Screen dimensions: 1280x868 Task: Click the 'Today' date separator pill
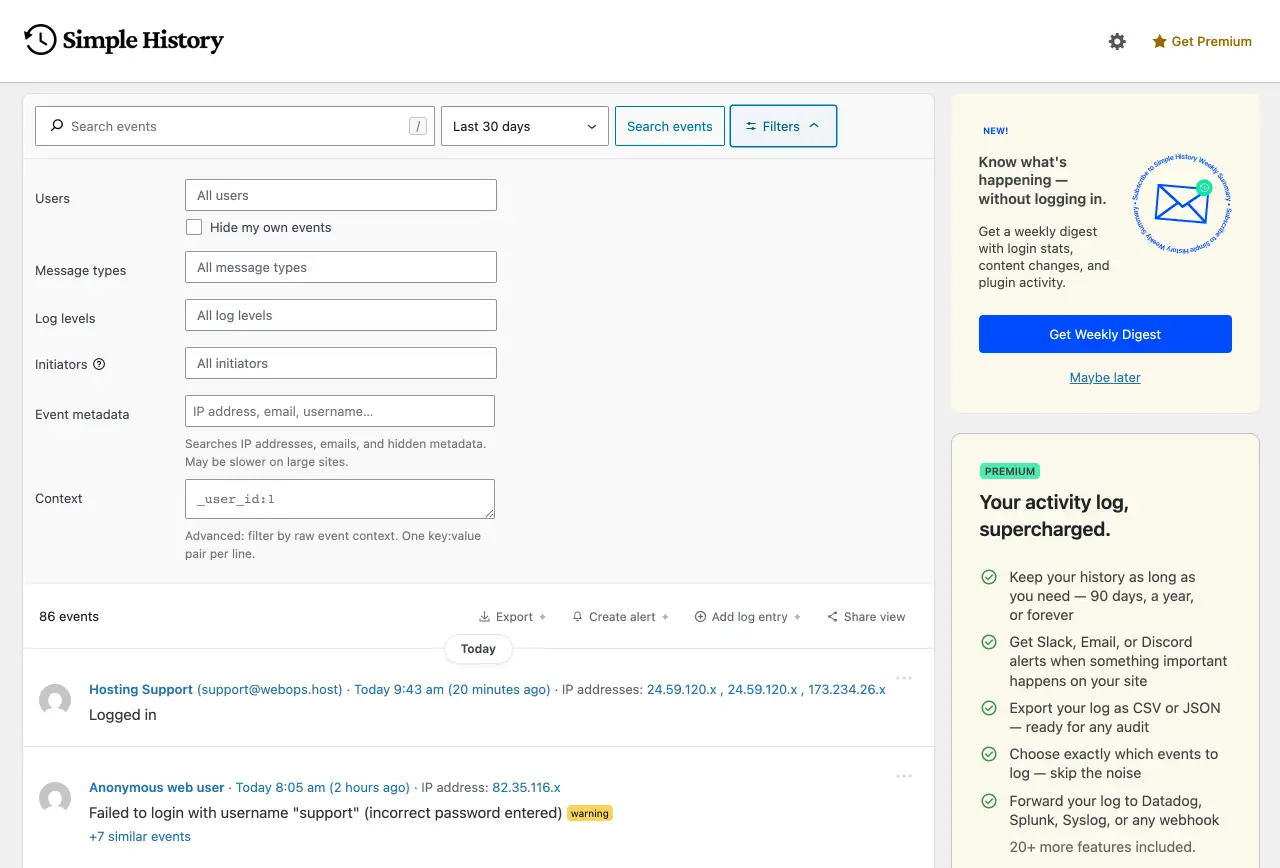pyautogui.click(x=478, y=649)
